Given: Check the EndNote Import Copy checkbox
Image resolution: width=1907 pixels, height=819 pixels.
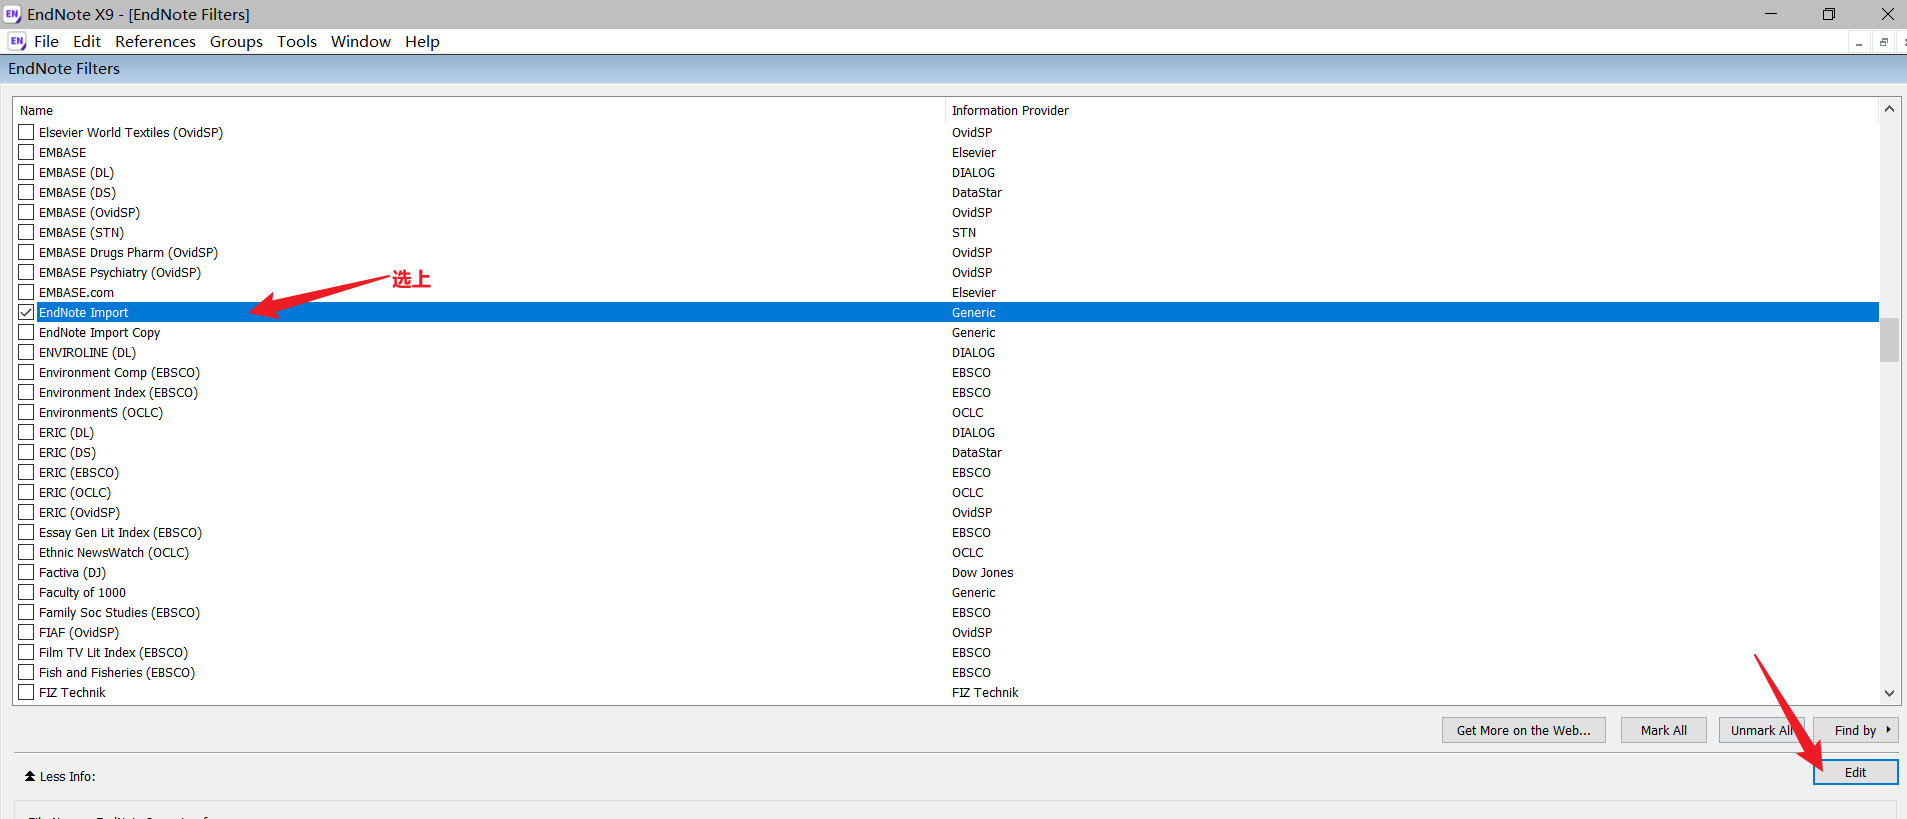Looking at the screenshot, I should 26,332.
